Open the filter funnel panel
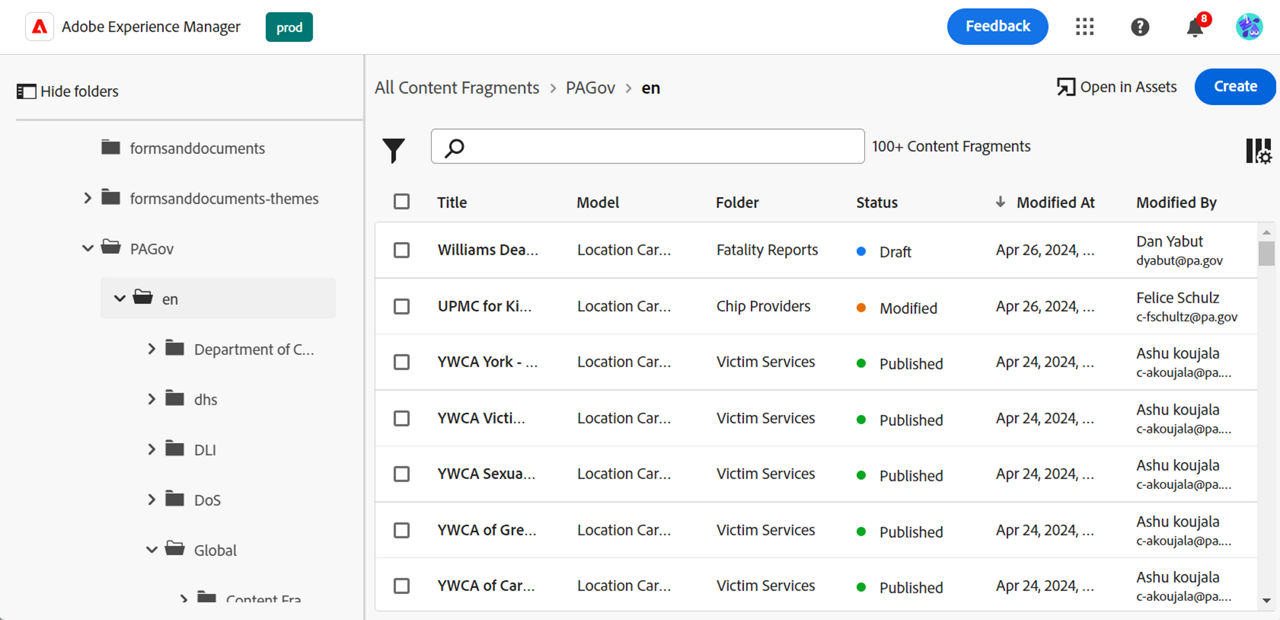This screenshot has width=1280, height=620. click(x=394, y=151)
